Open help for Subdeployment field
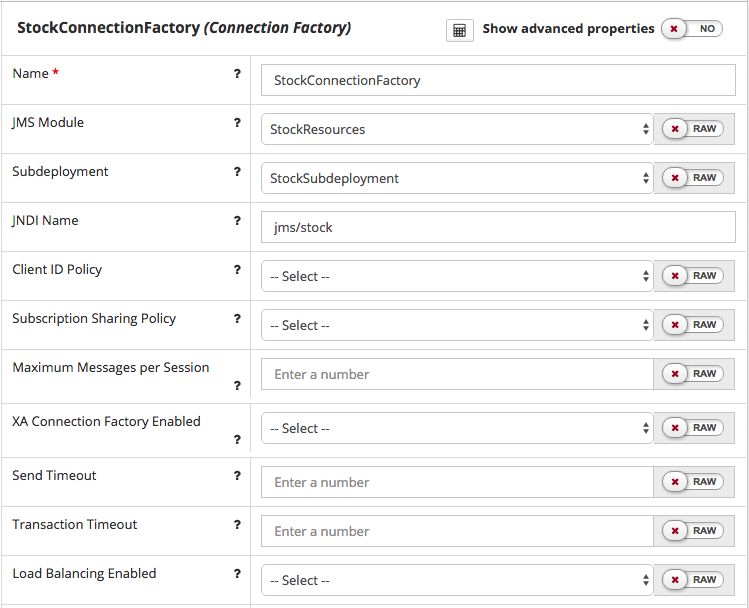The width and height of the screenshot is (749, 608). point(237,172)
